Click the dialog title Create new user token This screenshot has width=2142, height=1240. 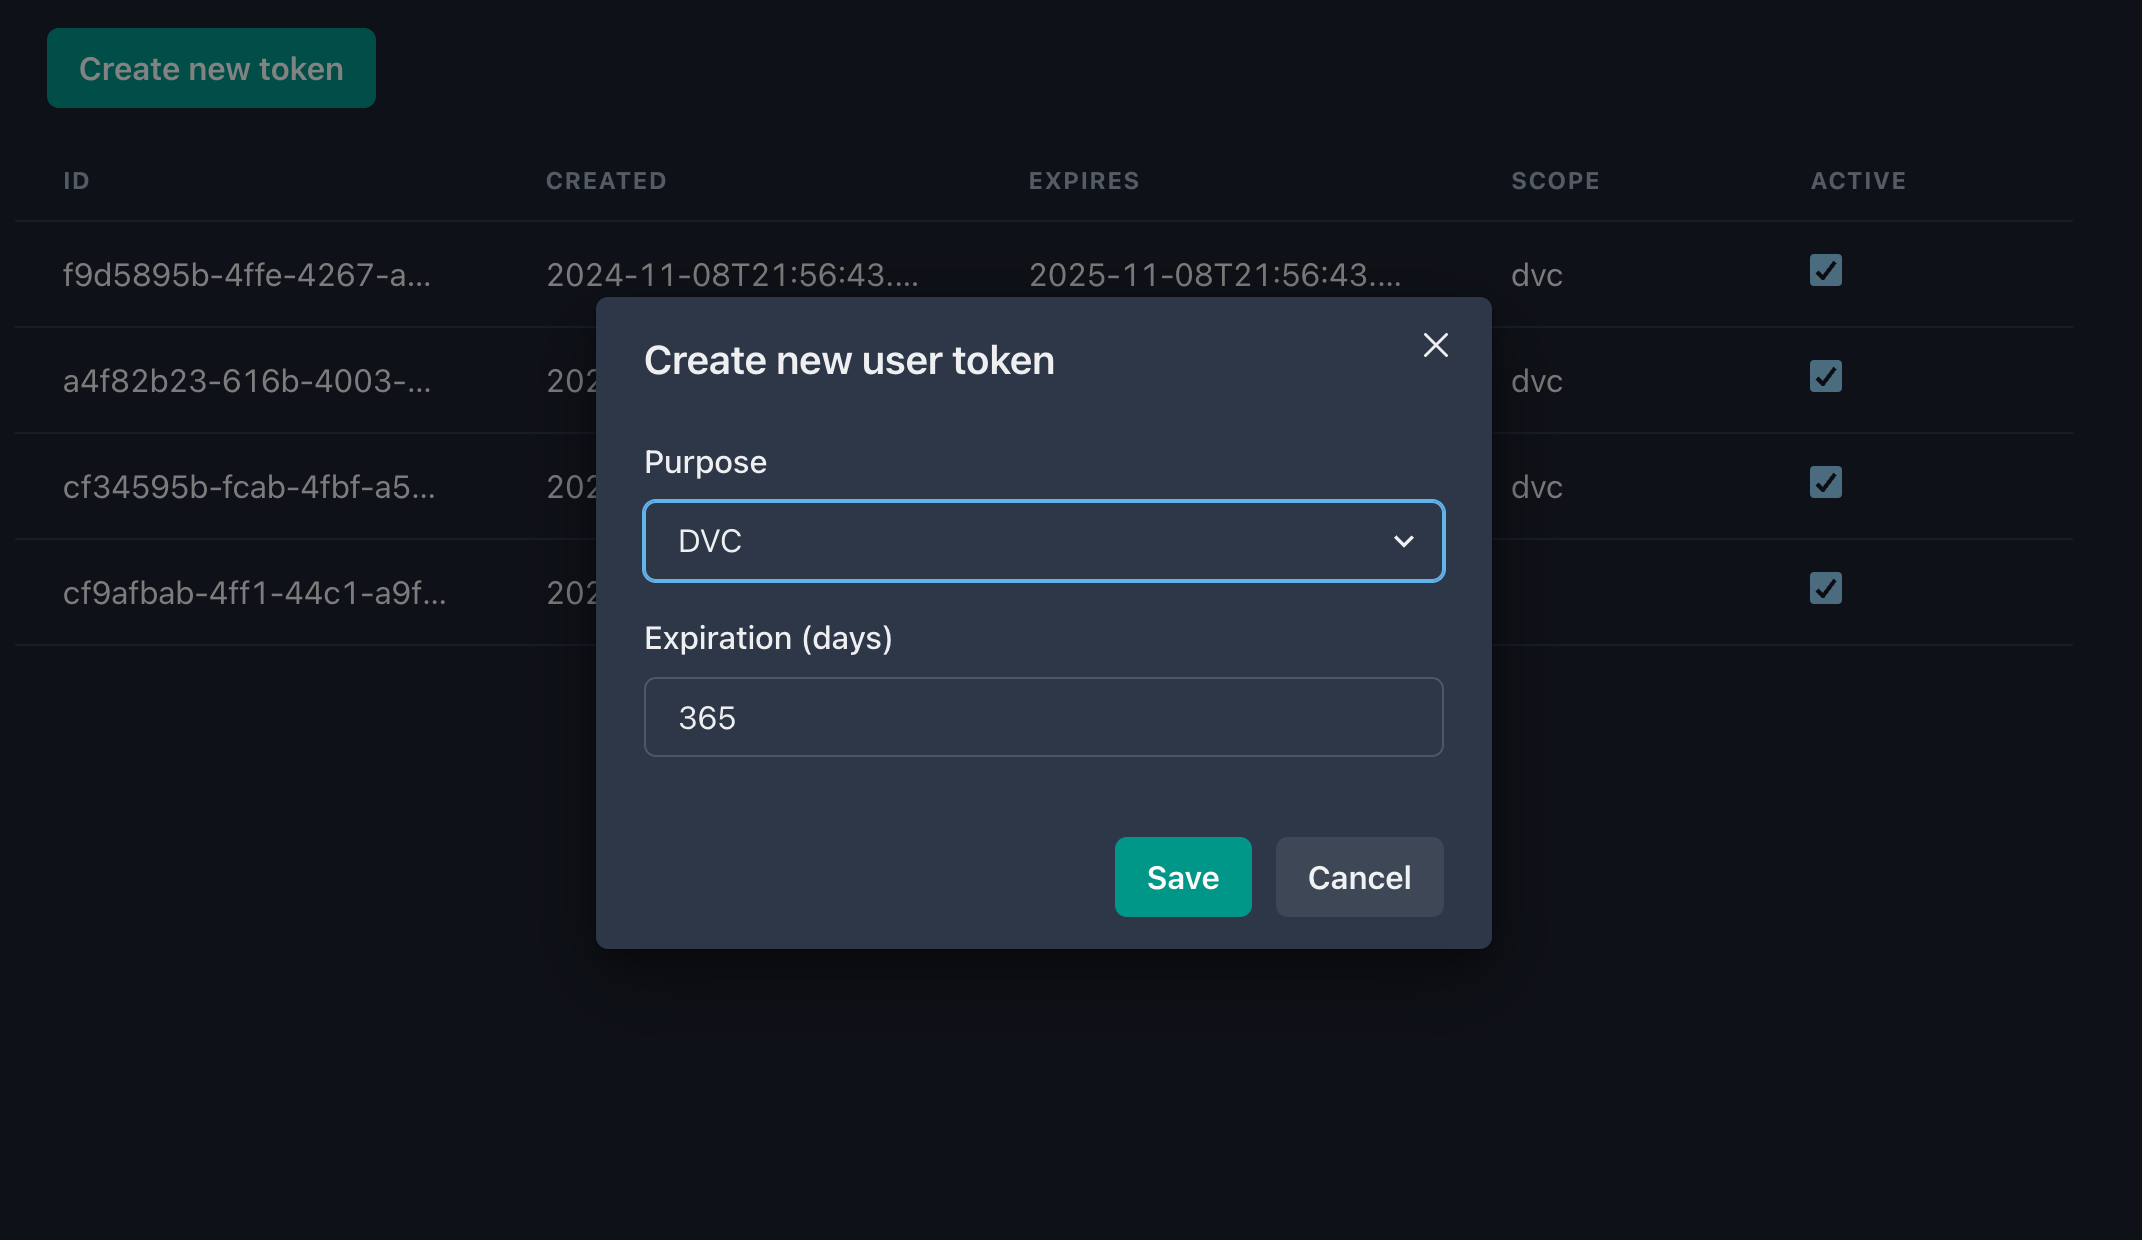point(849,360)
